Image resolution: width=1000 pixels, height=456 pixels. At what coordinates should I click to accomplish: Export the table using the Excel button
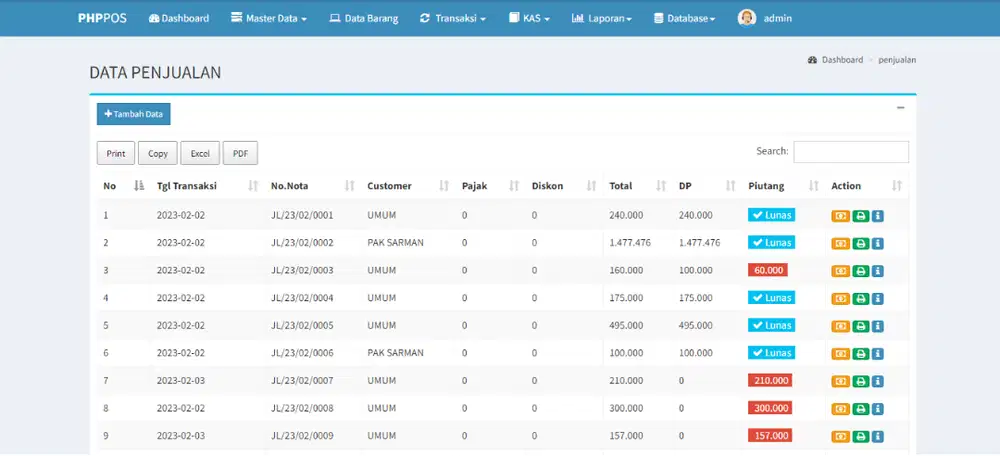point(200,153)
